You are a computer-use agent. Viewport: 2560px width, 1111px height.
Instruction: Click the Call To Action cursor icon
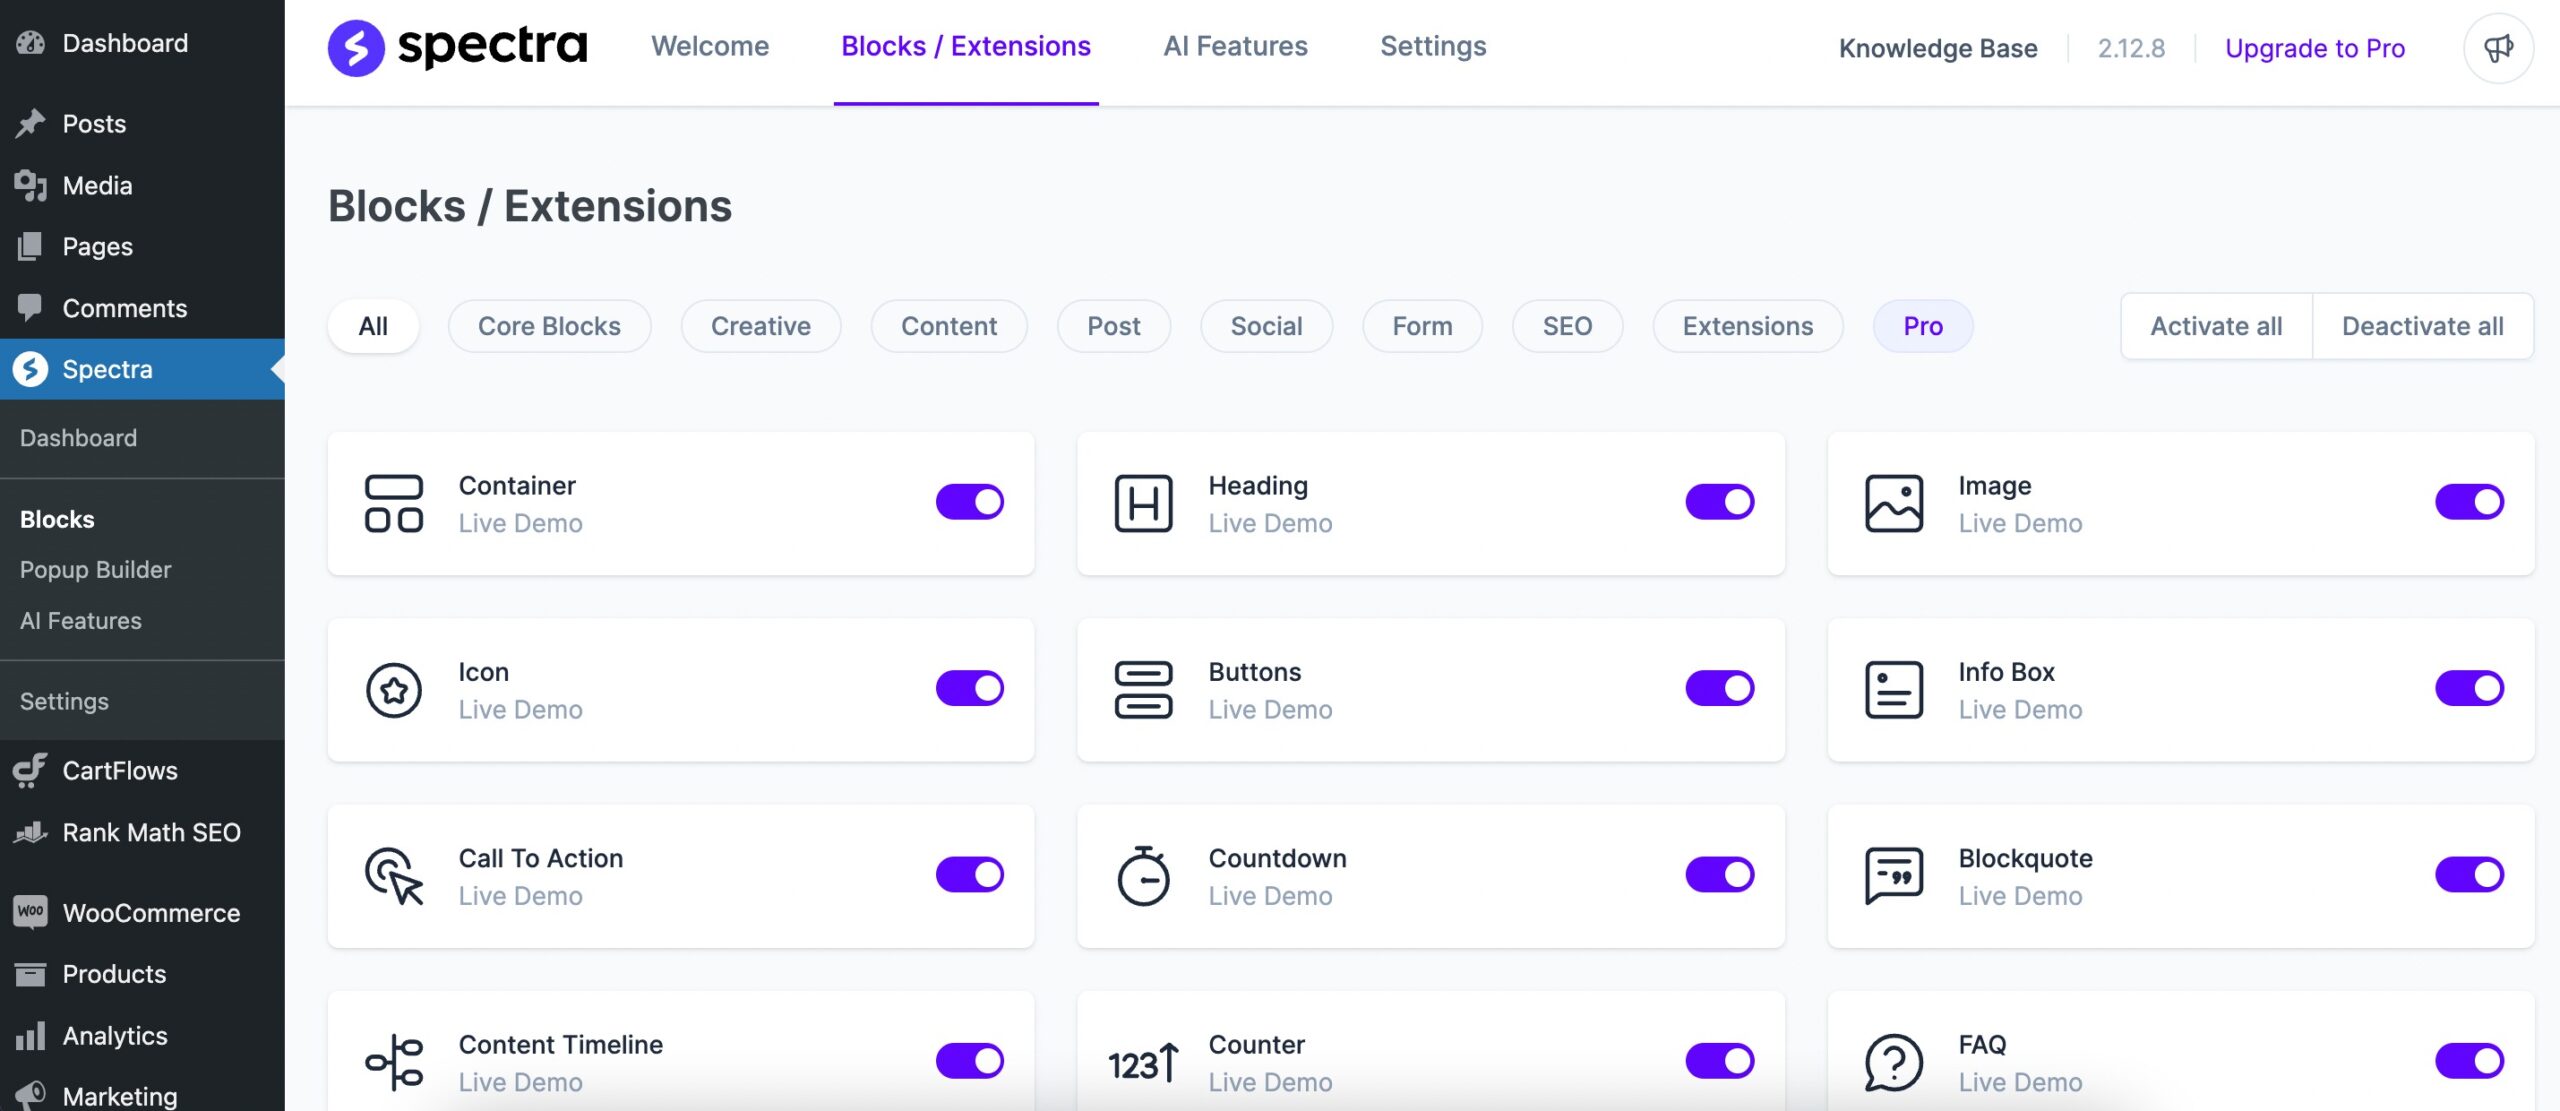[x=394, y=876]
